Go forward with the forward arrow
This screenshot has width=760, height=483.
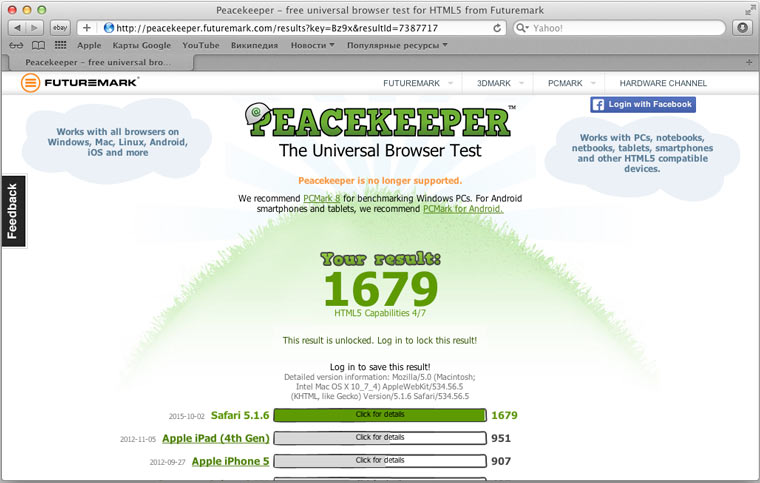tap(35, 28)
